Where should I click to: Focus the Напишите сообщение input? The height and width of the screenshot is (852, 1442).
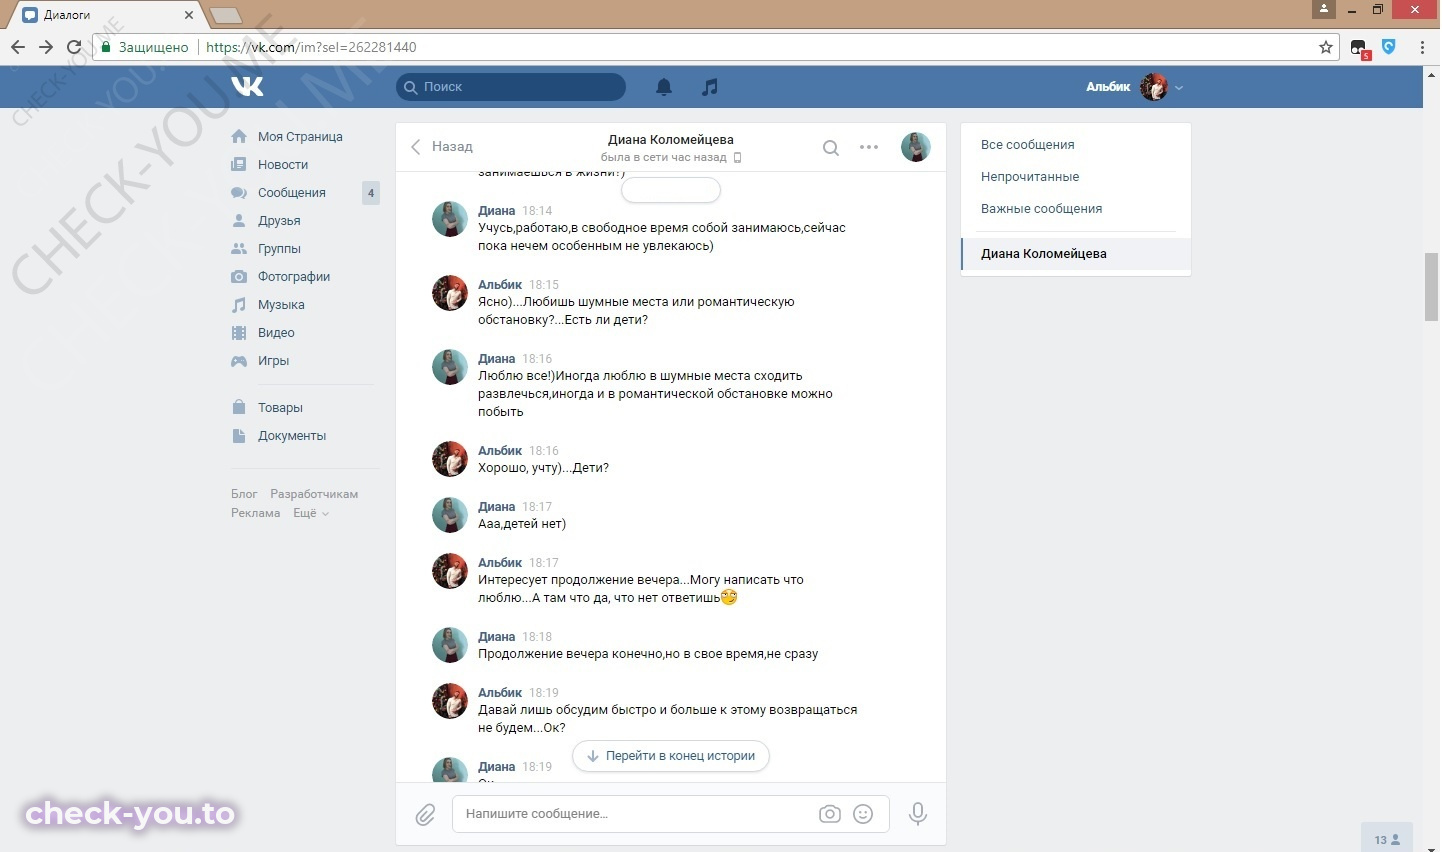635,814
